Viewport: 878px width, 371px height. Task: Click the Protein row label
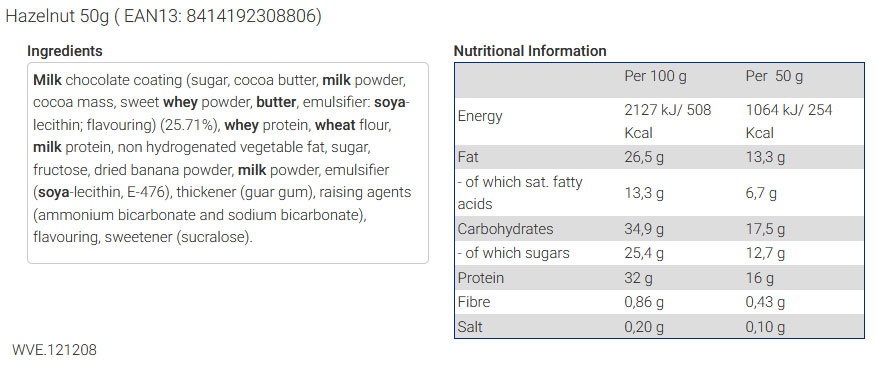point(480,278)
